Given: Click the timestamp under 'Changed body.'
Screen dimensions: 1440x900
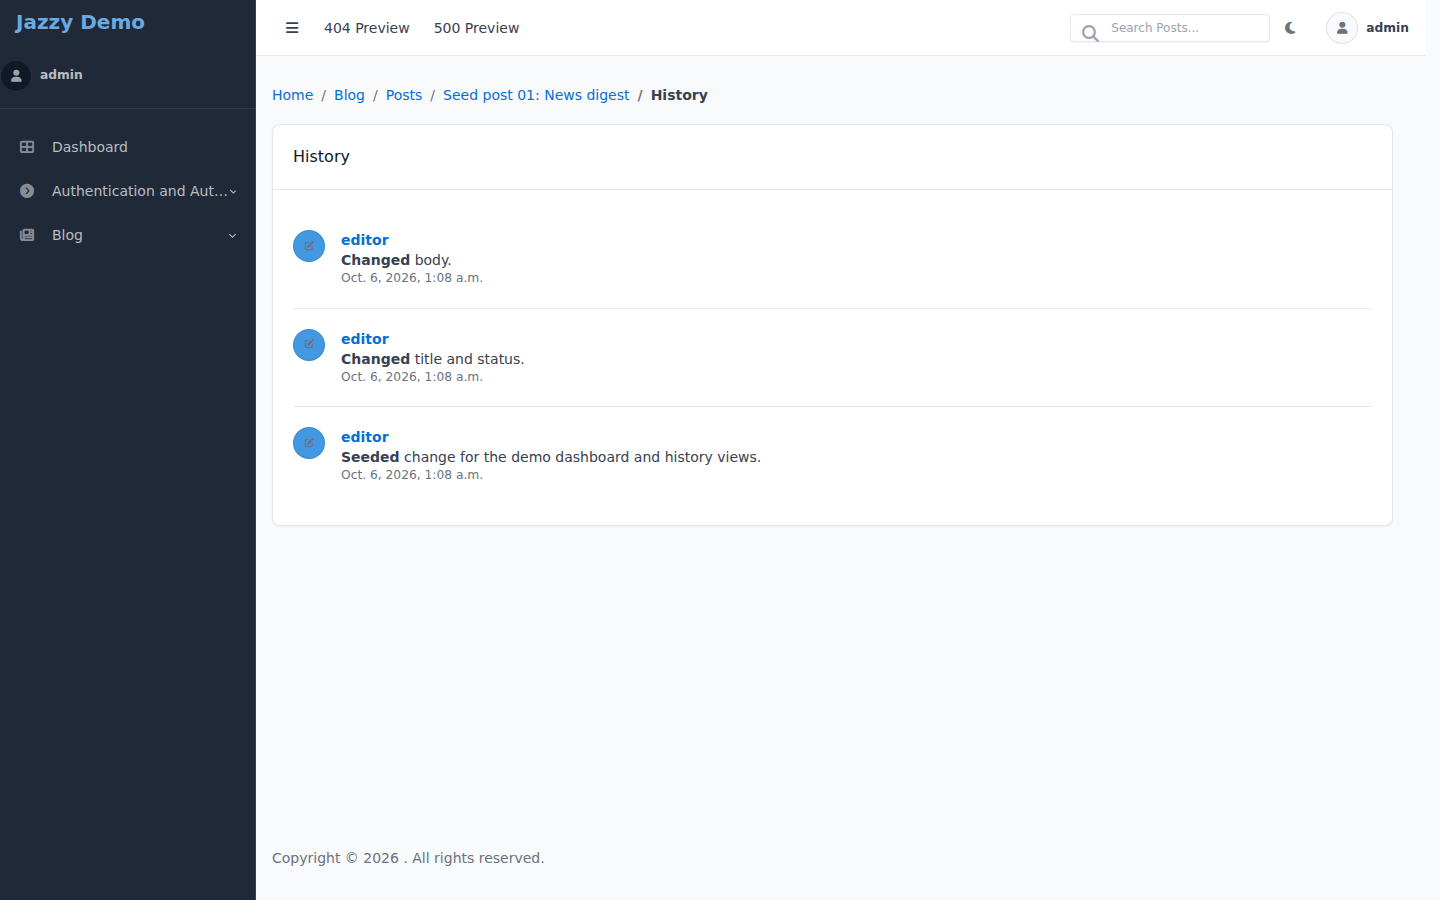Looking at the screenshot, I should point(412,278).
